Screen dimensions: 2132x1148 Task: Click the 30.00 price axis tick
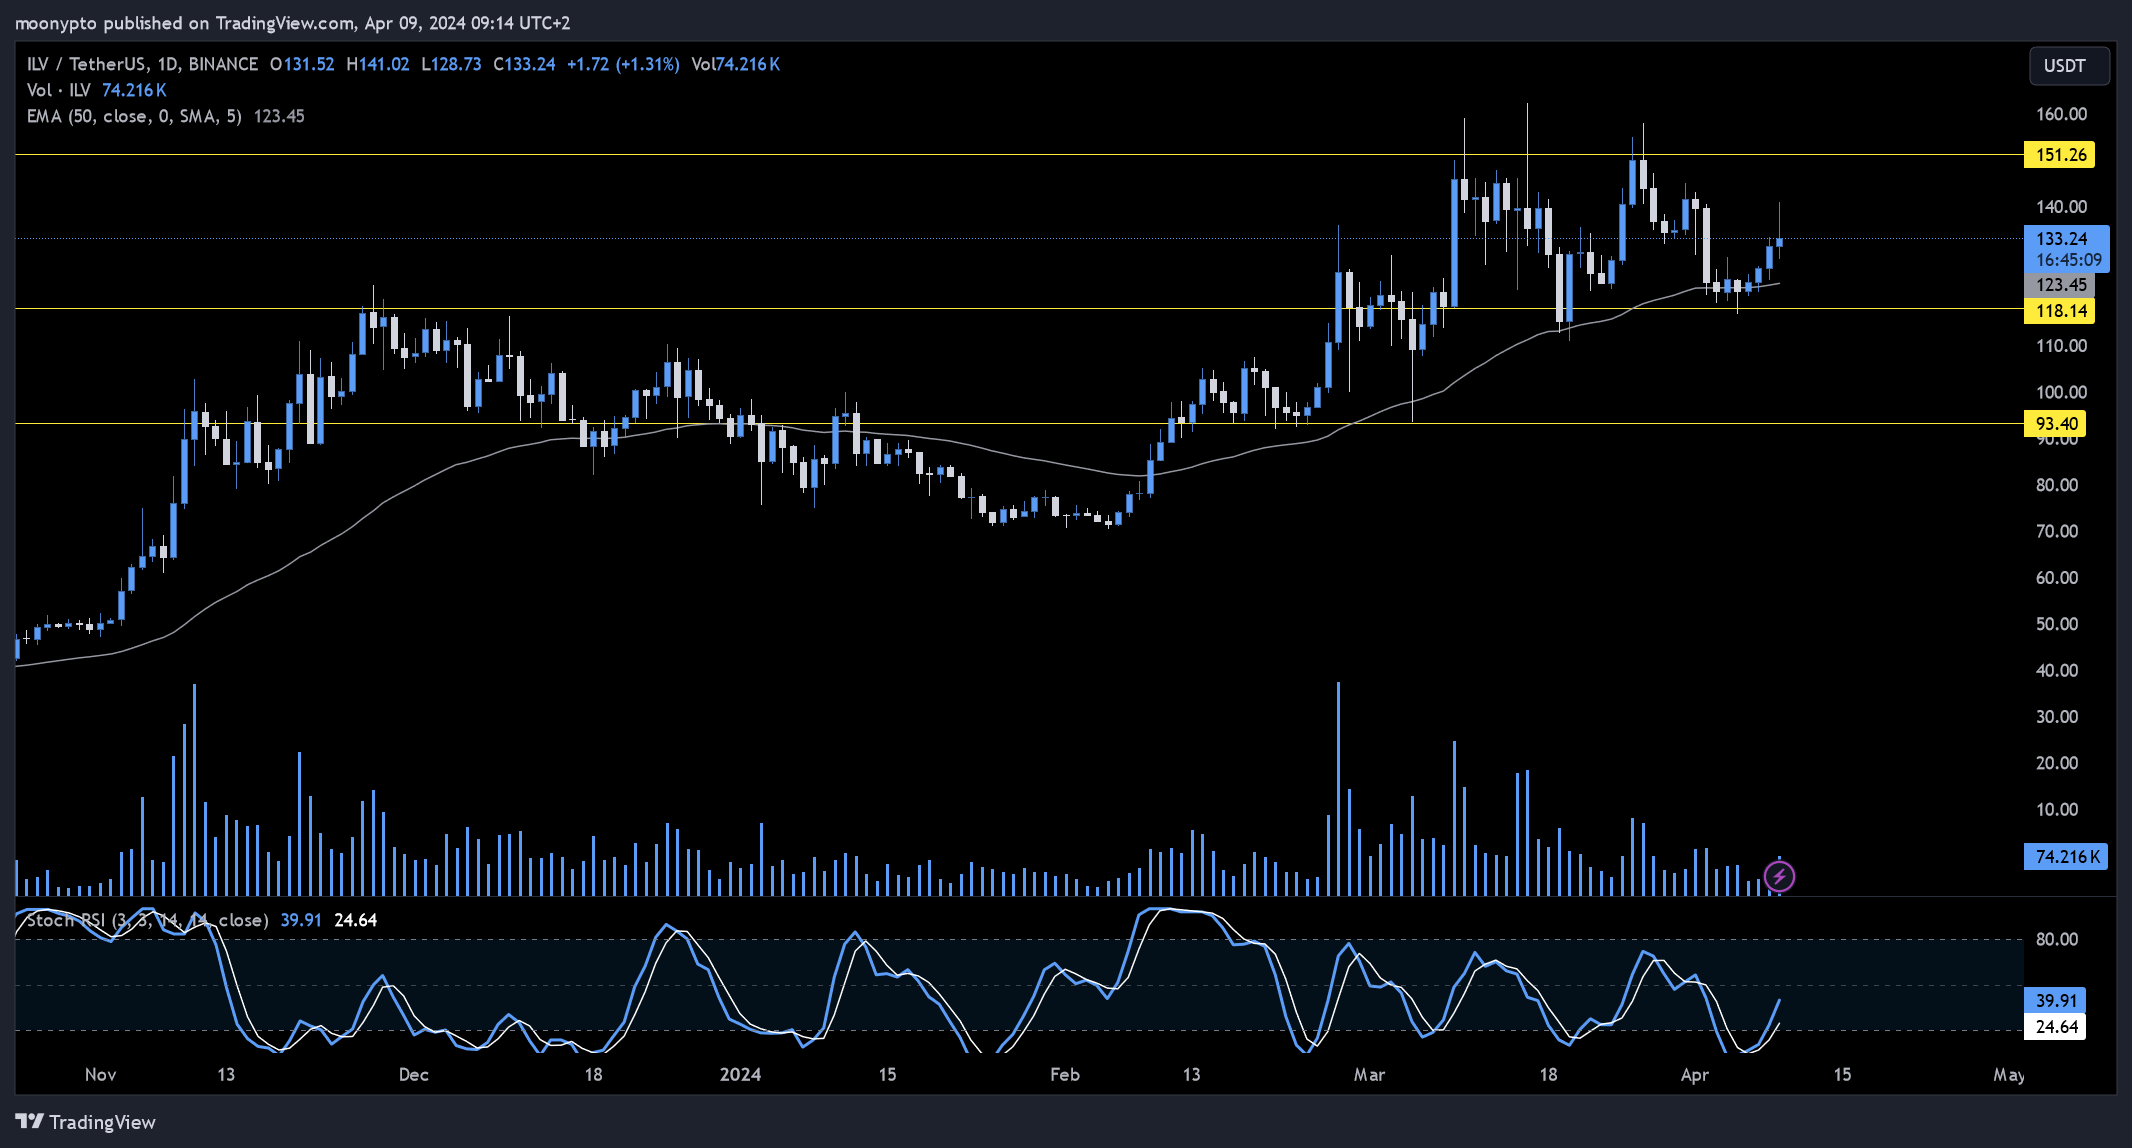[x=2057, y=717]
